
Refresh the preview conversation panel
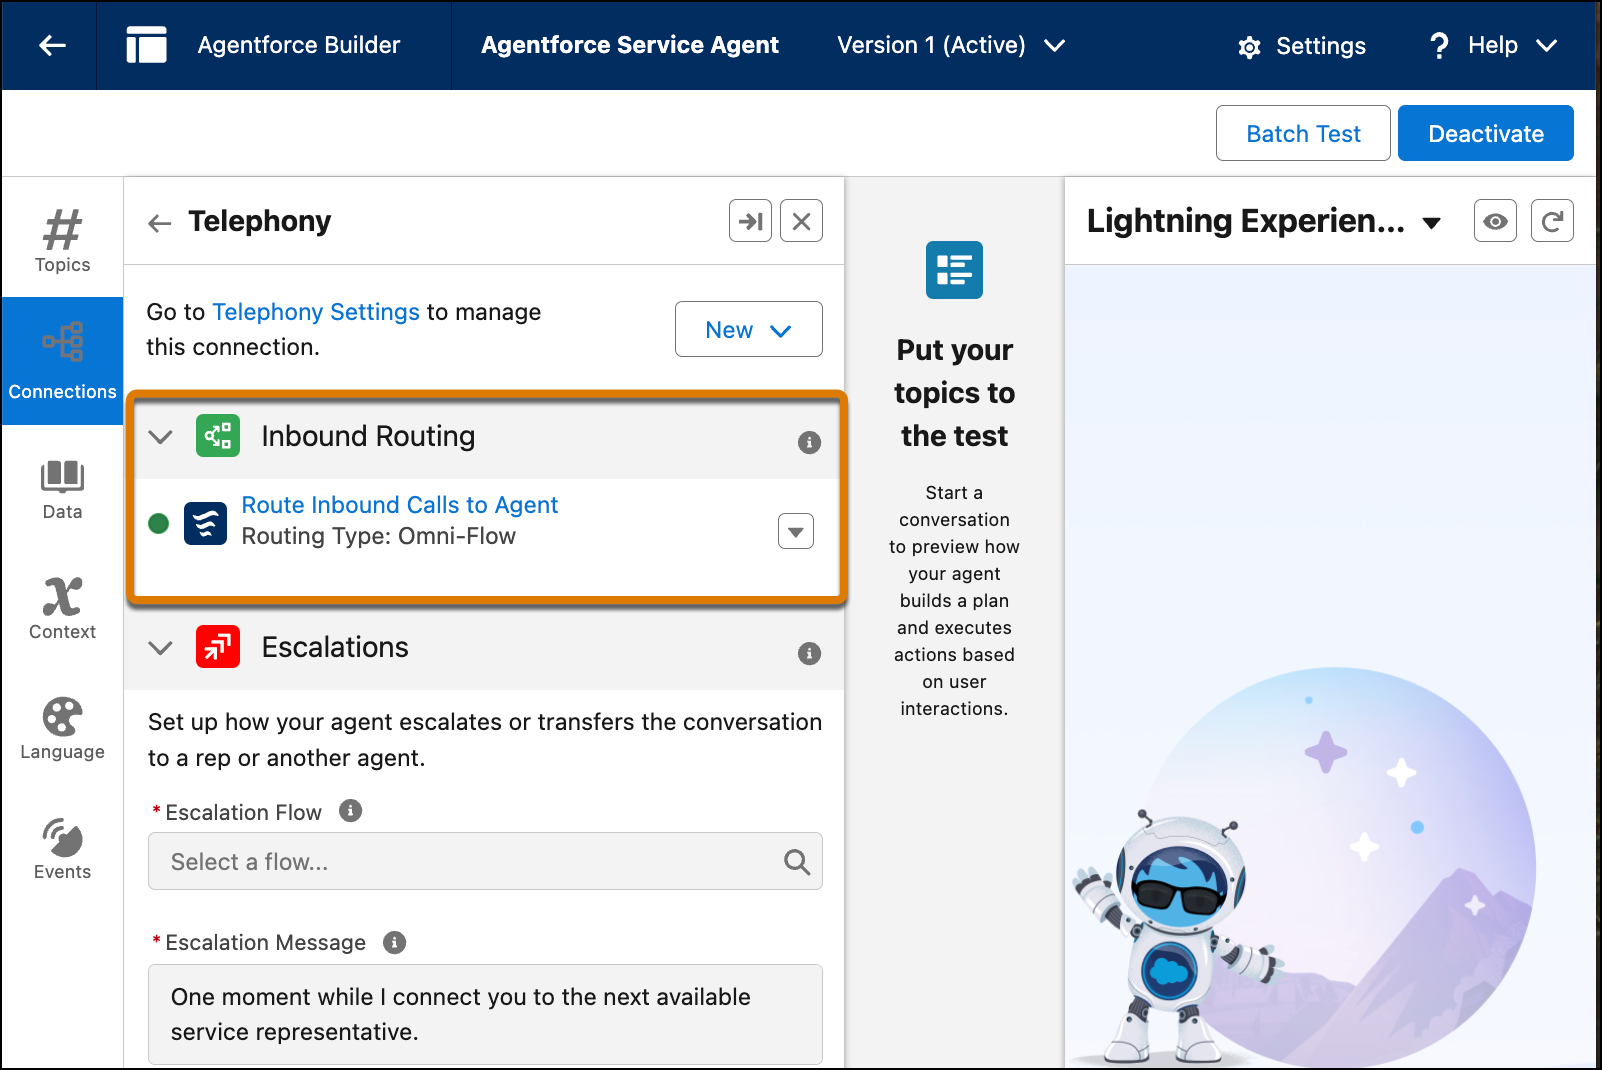tap(1551, 221)
